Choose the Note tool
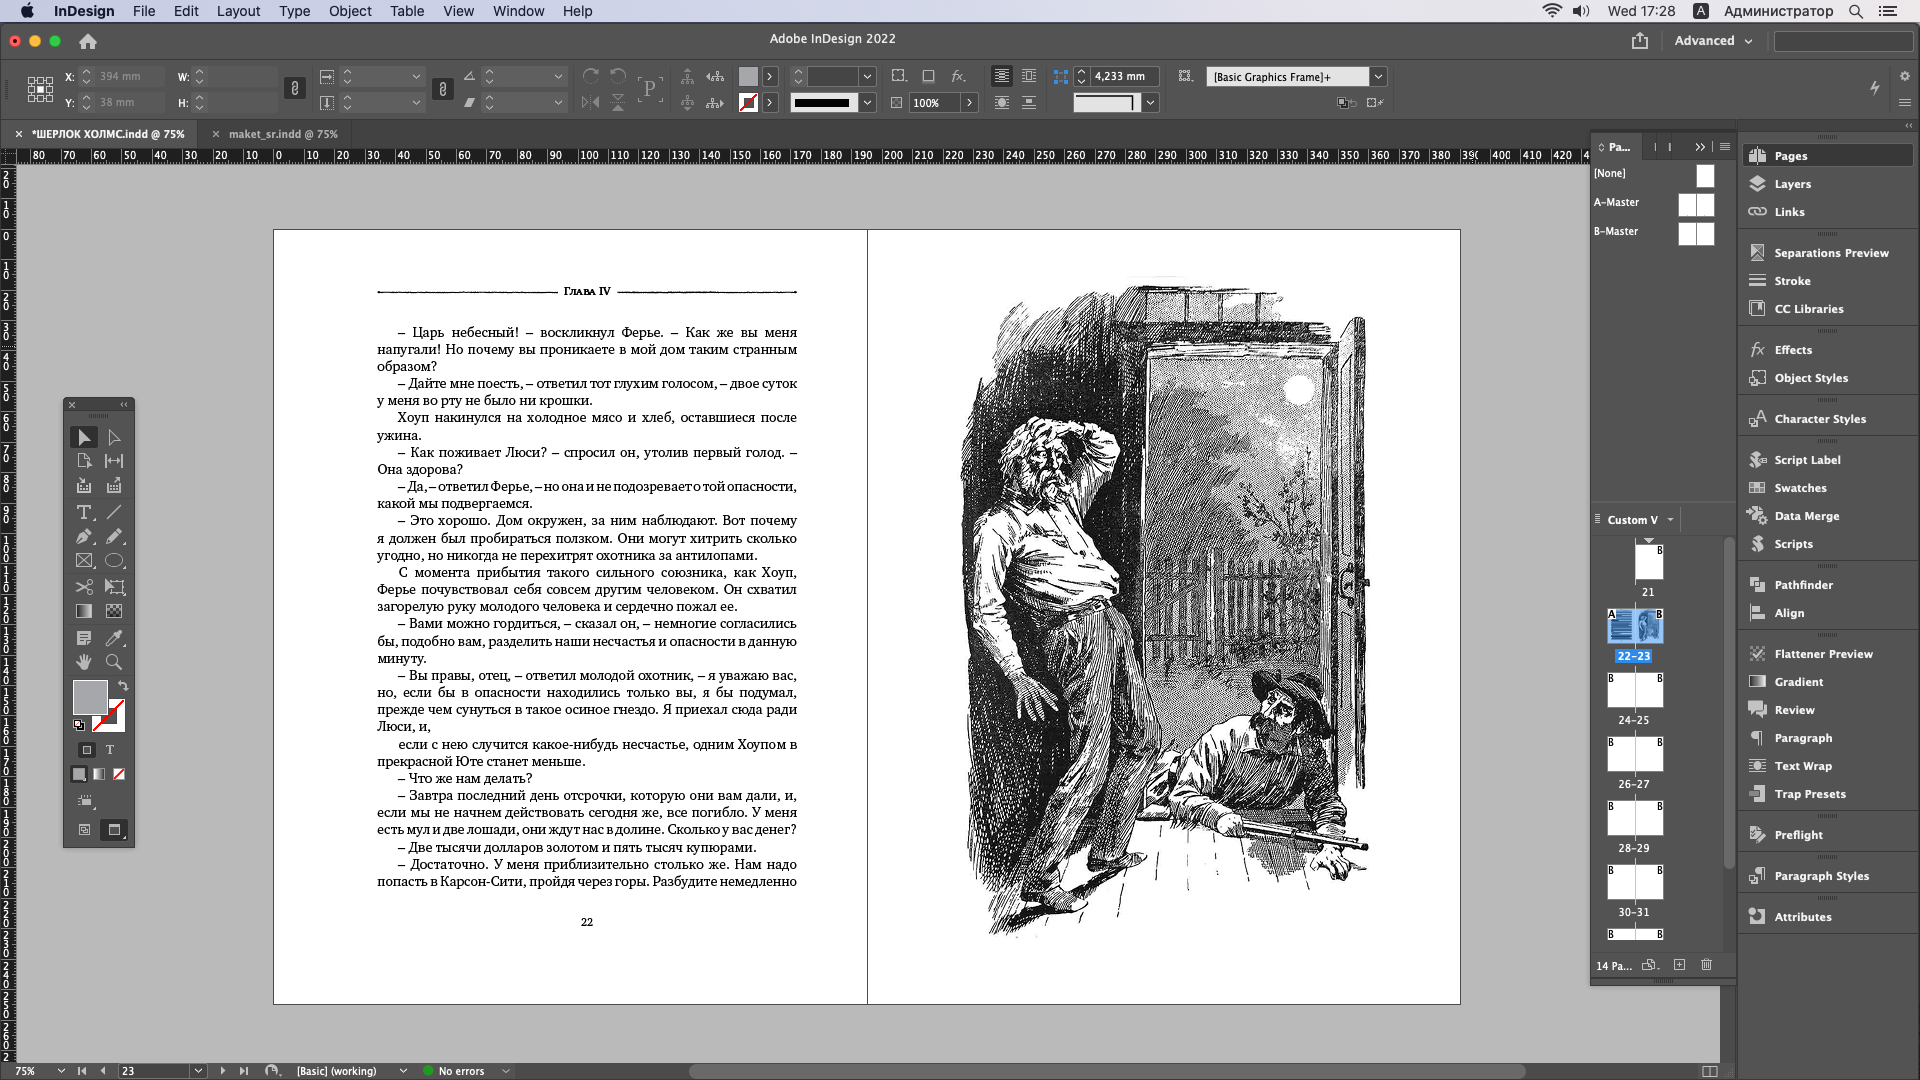The image size is (1920, 1080). 84,638
